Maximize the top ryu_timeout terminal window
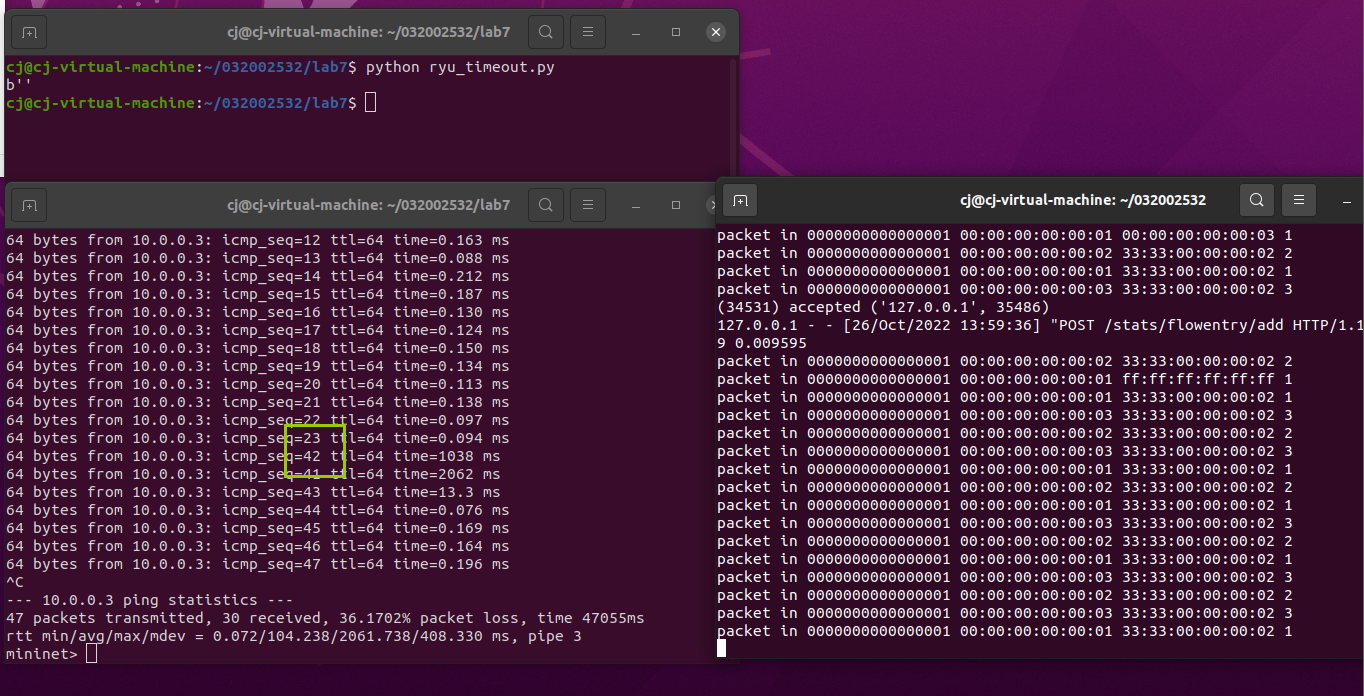 pos(676,32)
